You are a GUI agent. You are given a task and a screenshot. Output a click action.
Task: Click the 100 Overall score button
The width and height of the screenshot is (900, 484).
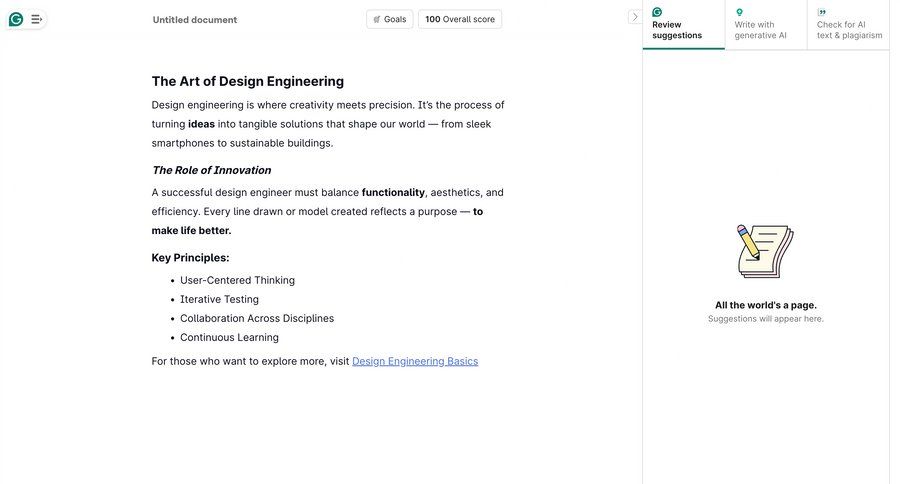tap(460, 19)
